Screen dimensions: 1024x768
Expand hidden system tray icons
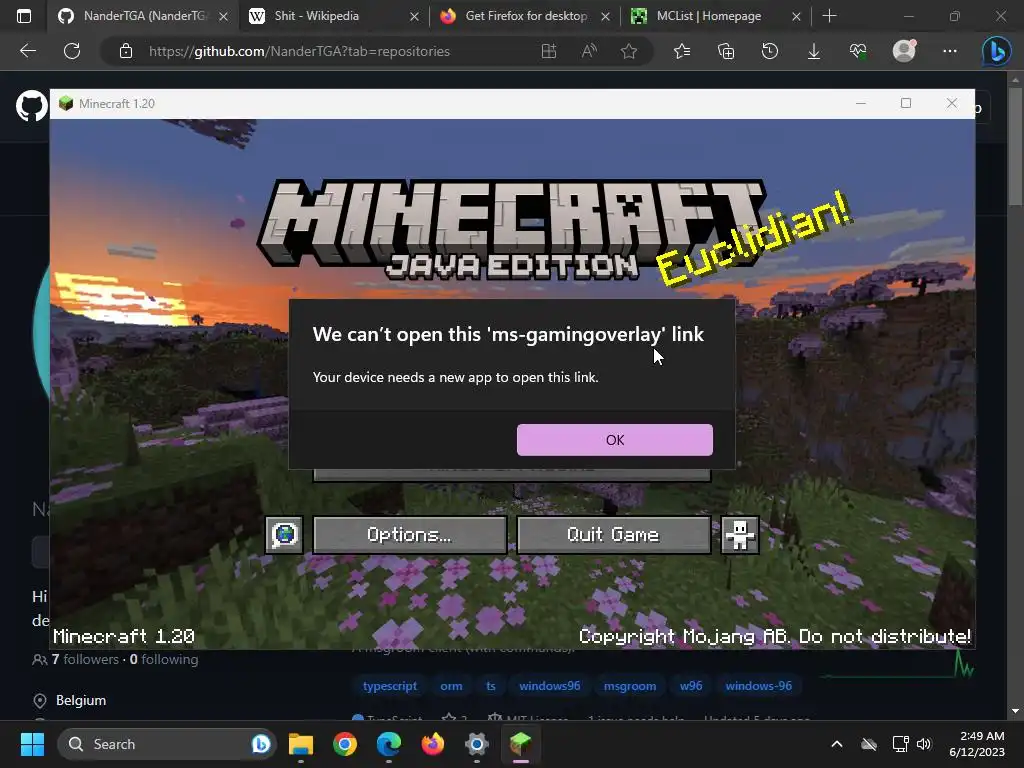[x=837, y=744]
